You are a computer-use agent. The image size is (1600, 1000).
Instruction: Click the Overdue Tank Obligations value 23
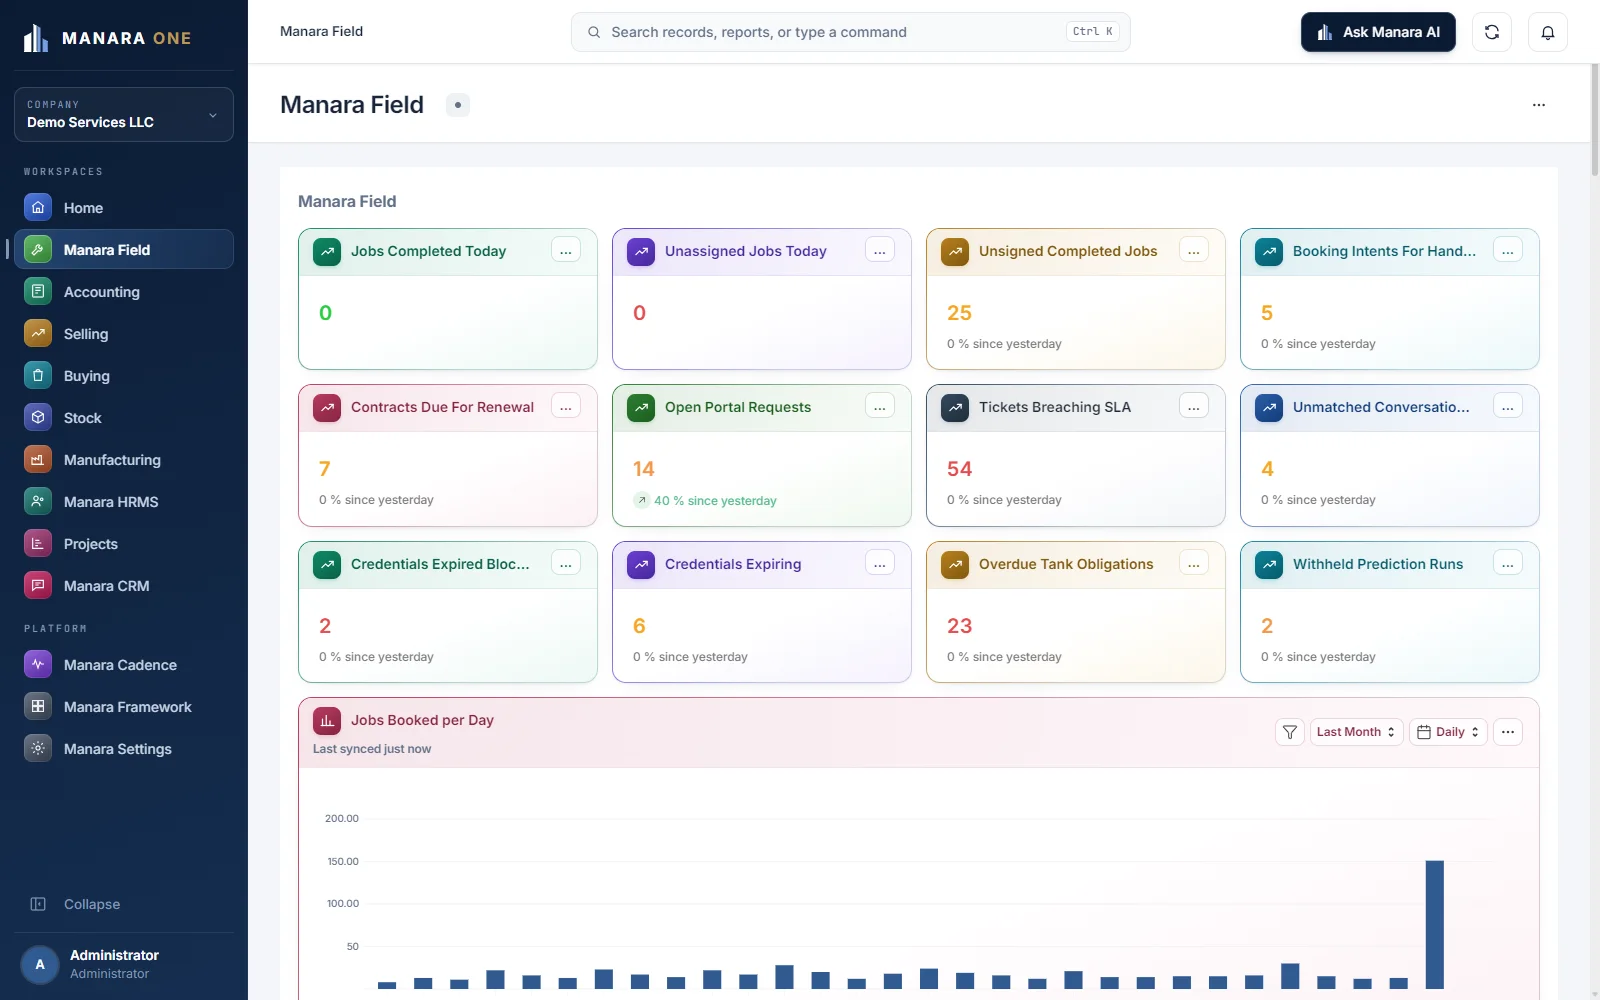(959, 626)
